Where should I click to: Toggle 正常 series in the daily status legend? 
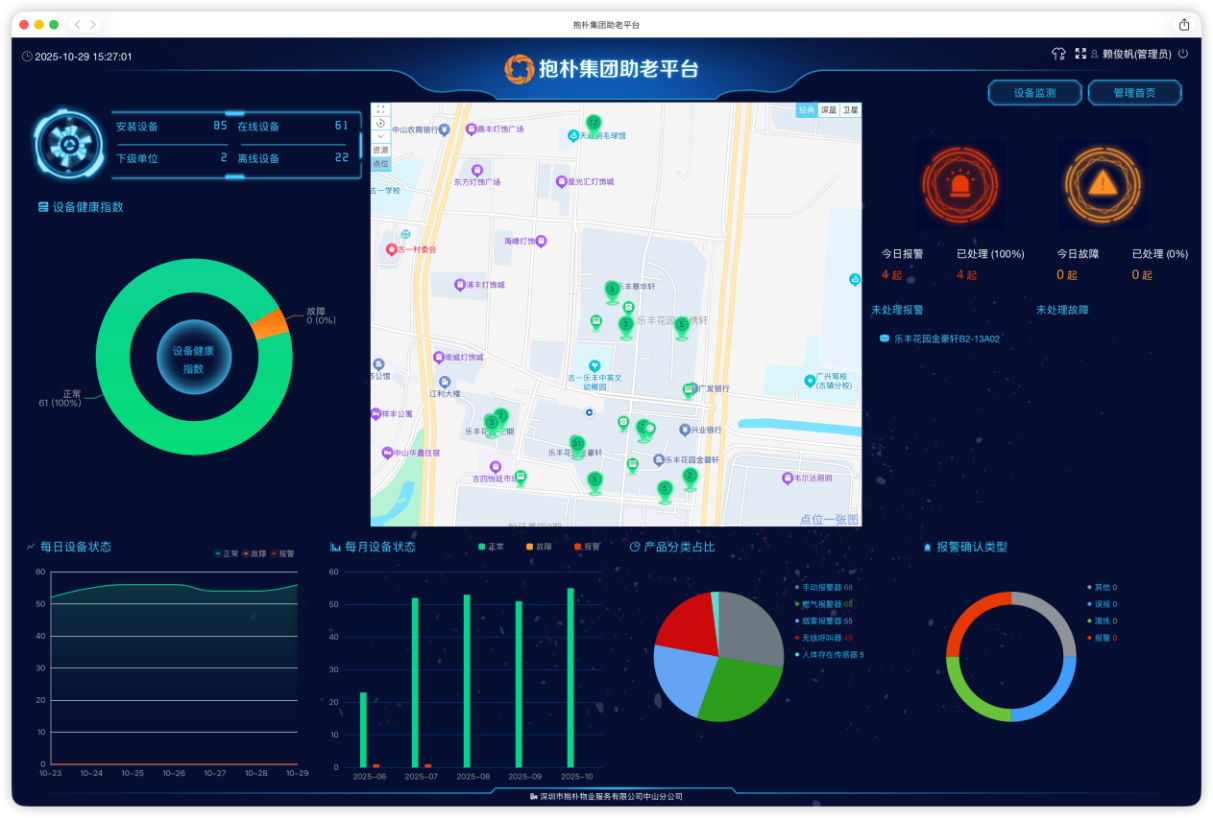(226, 553)
